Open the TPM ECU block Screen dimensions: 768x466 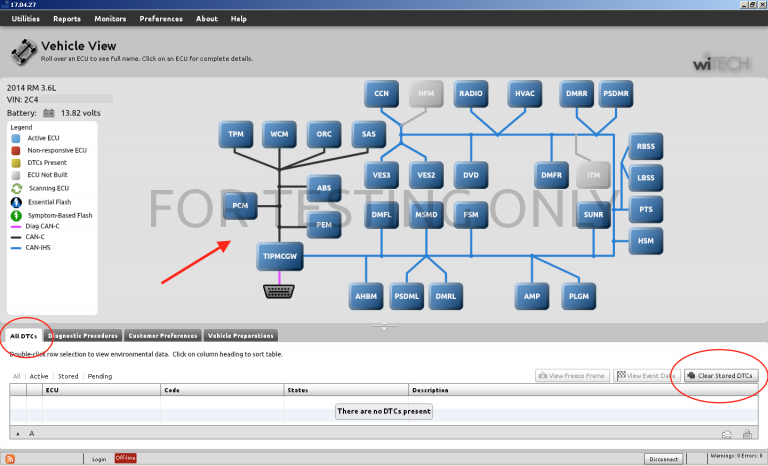click(x=236, y=133)
